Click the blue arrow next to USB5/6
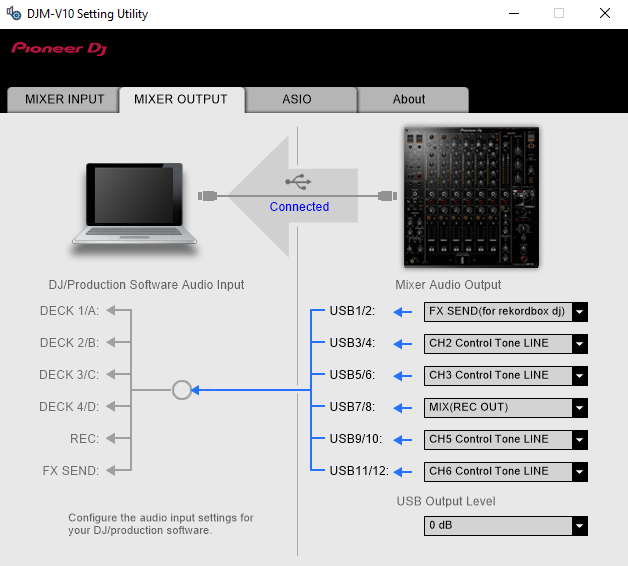The image size is (628, 566). pyautogui.click(x=403, y=376)
